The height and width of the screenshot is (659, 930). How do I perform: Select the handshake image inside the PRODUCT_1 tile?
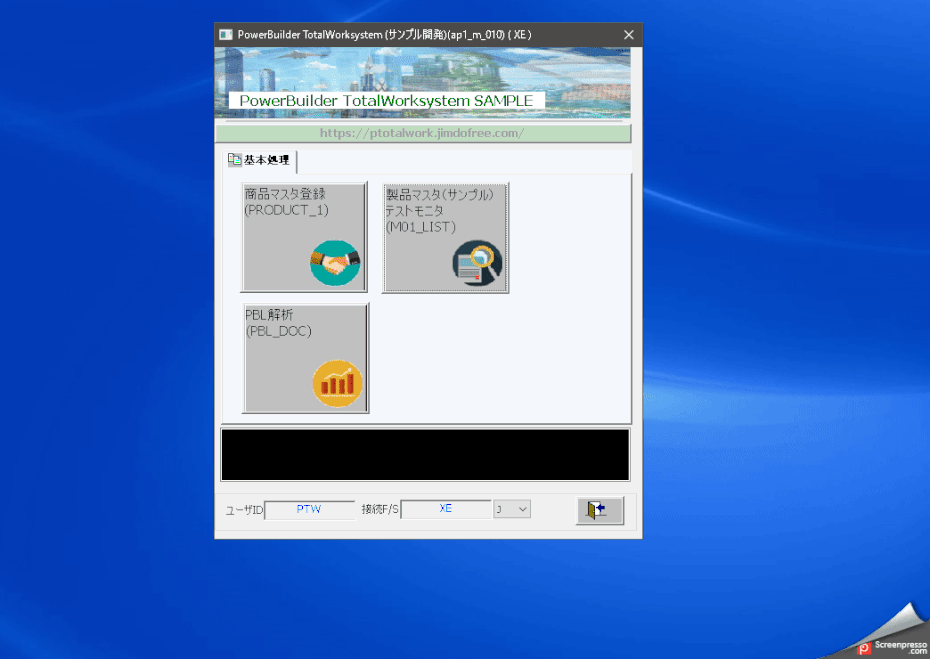333,263
